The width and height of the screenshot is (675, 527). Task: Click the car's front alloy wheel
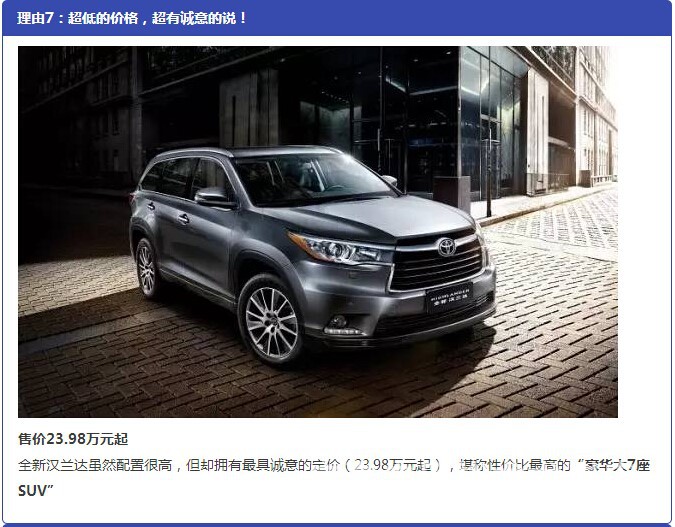pyautogui.click(x=271, y=322)
